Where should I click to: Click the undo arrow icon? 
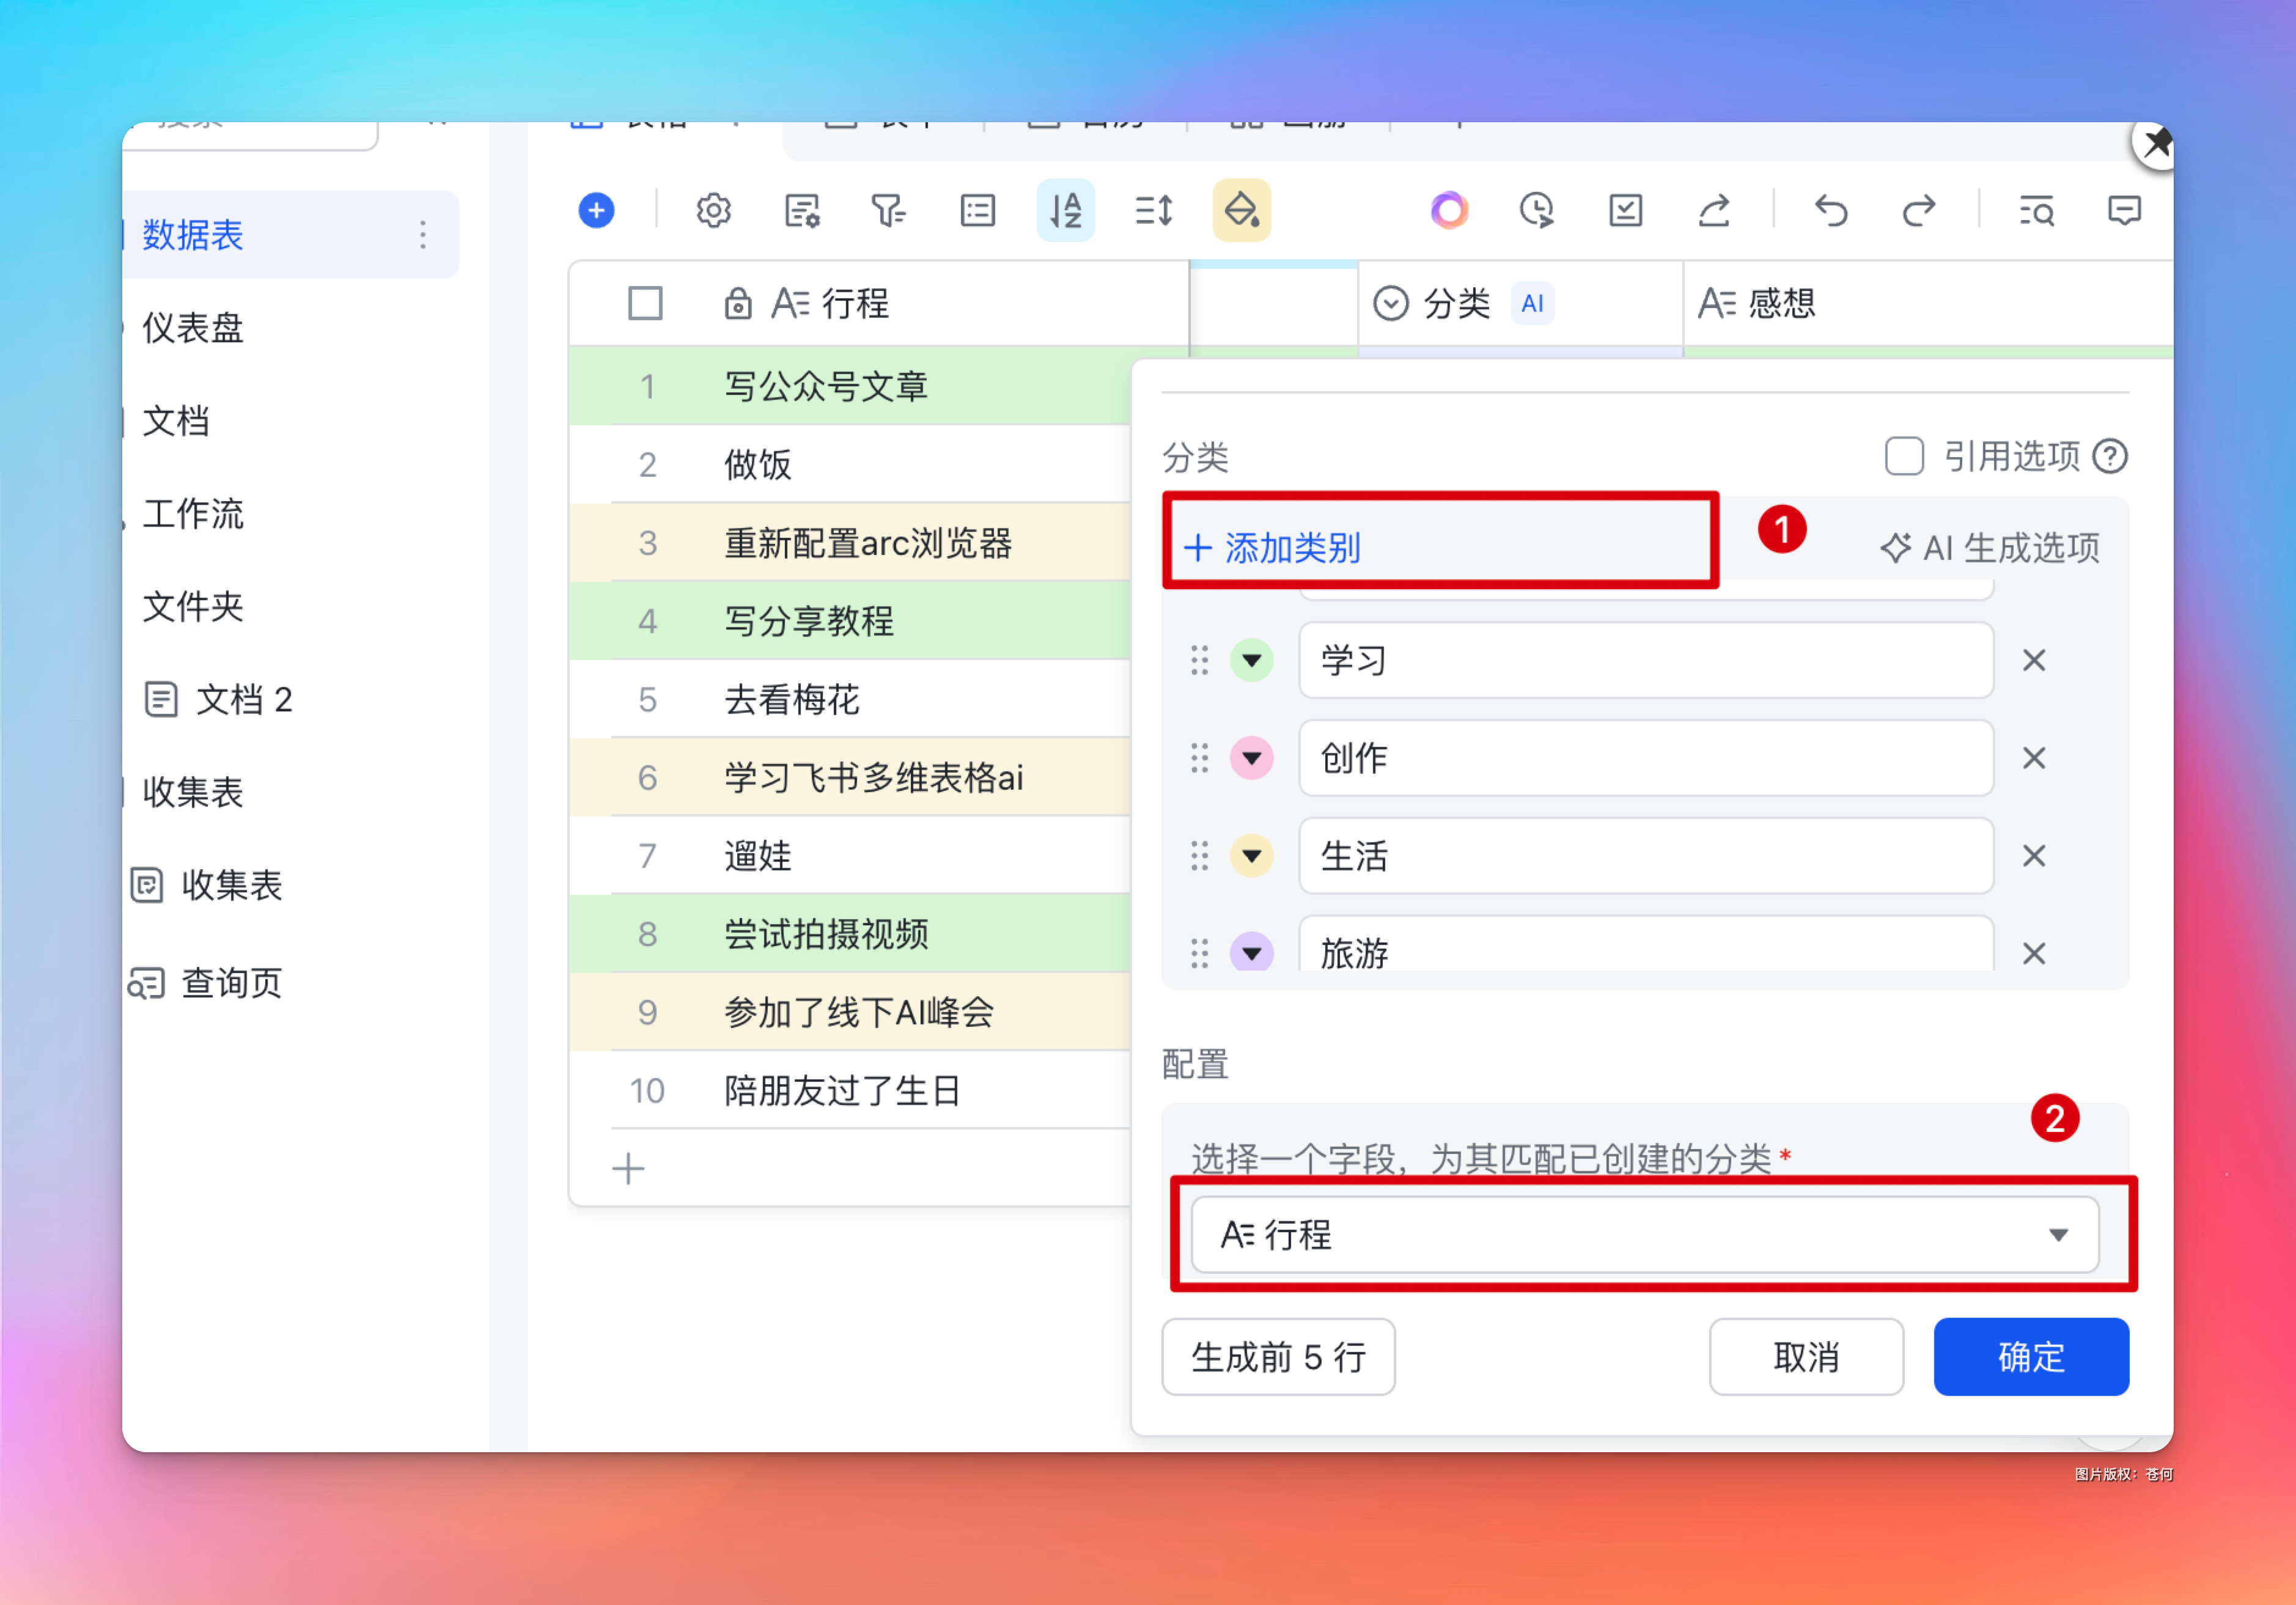[x=1831, y=211]
